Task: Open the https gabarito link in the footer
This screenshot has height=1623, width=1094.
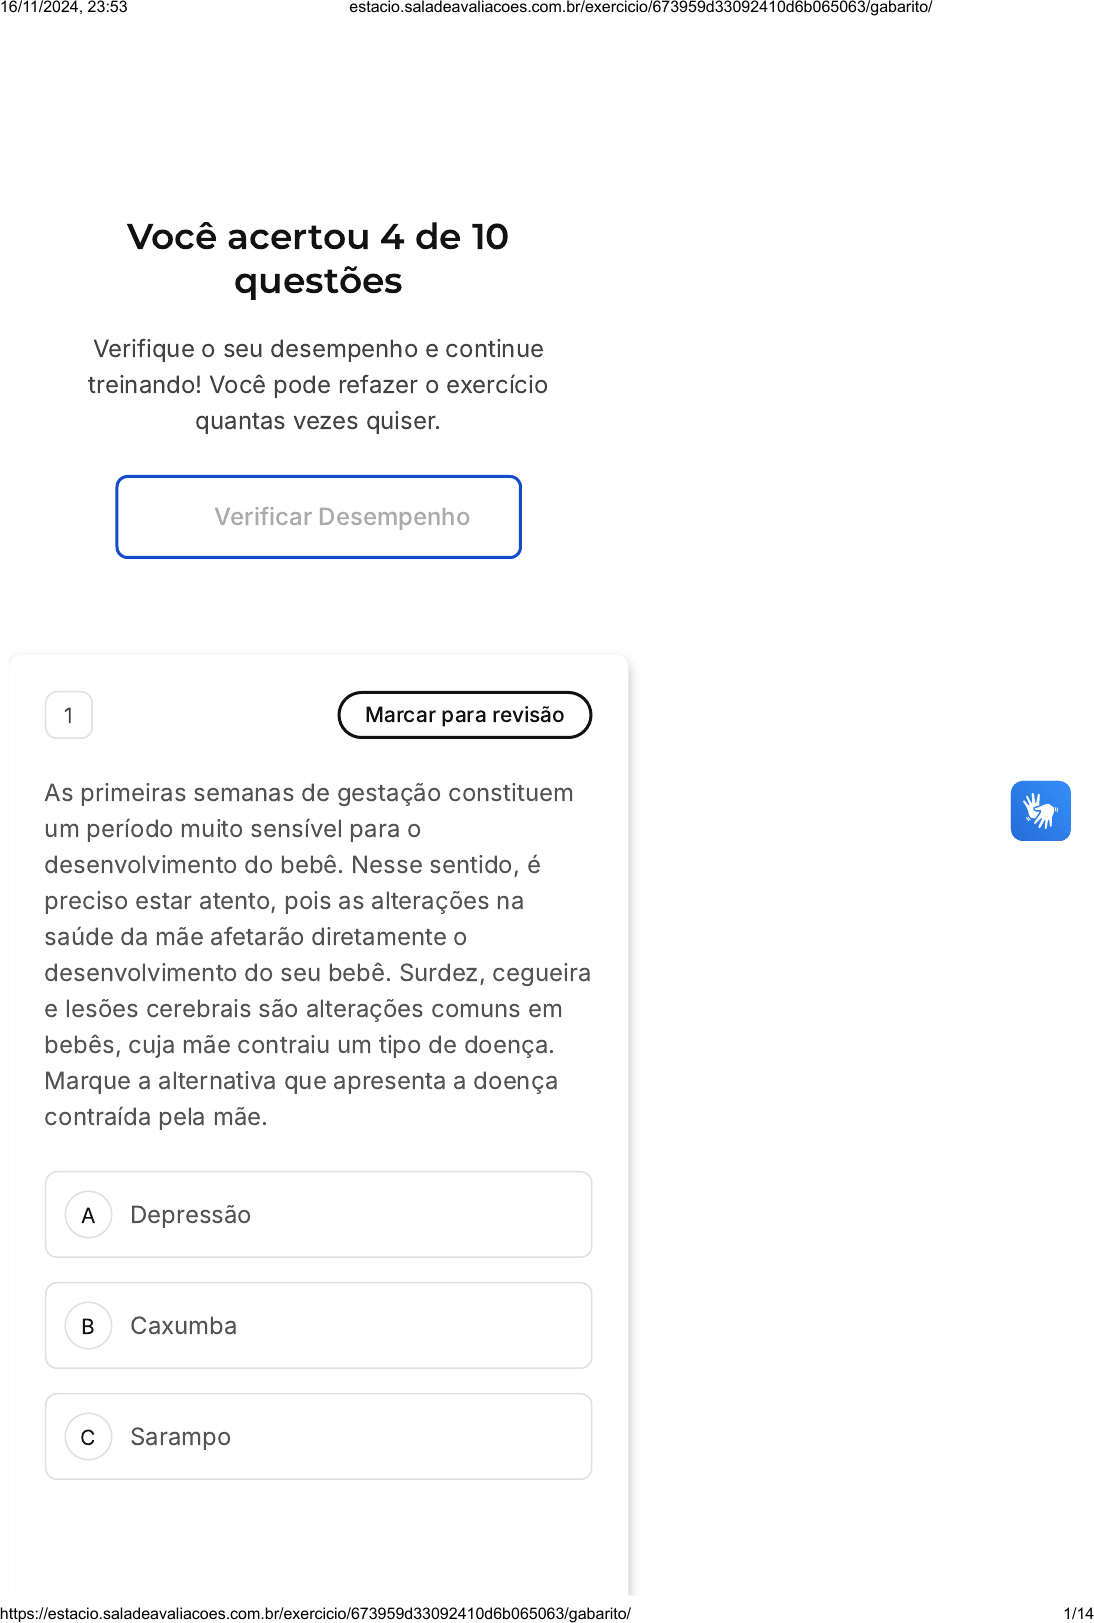Action: click(x=315, y=1613)
